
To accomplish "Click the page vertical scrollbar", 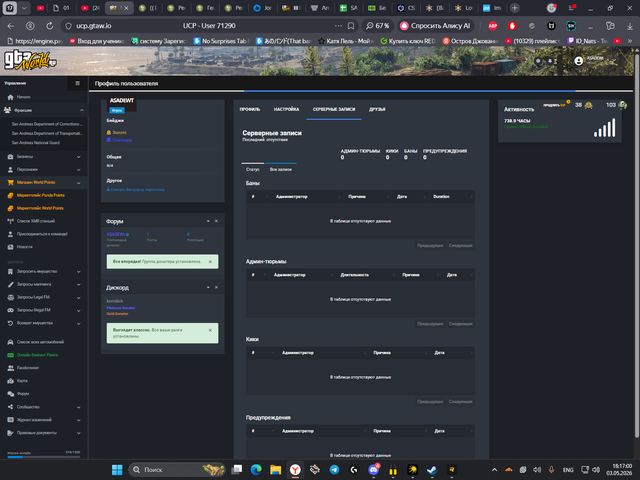I will coord(637,245).
